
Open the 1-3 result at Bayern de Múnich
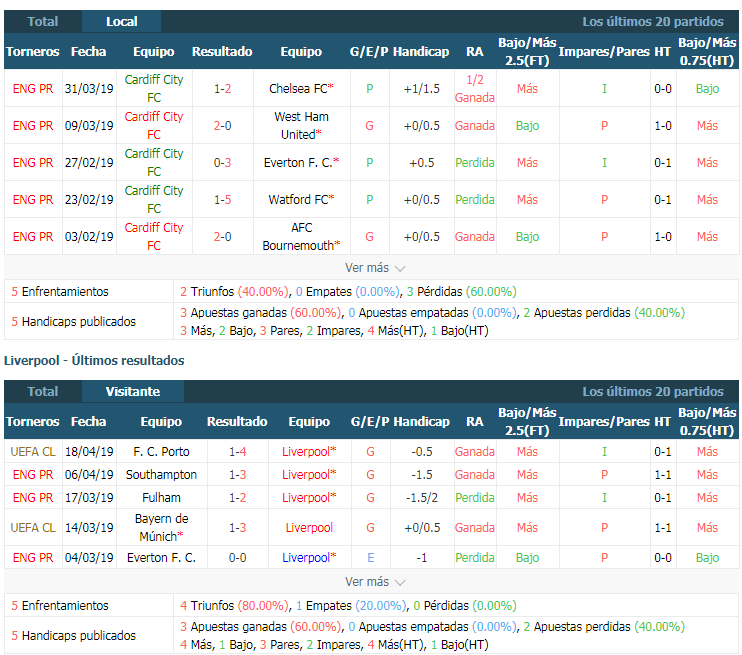pos(238,527)
